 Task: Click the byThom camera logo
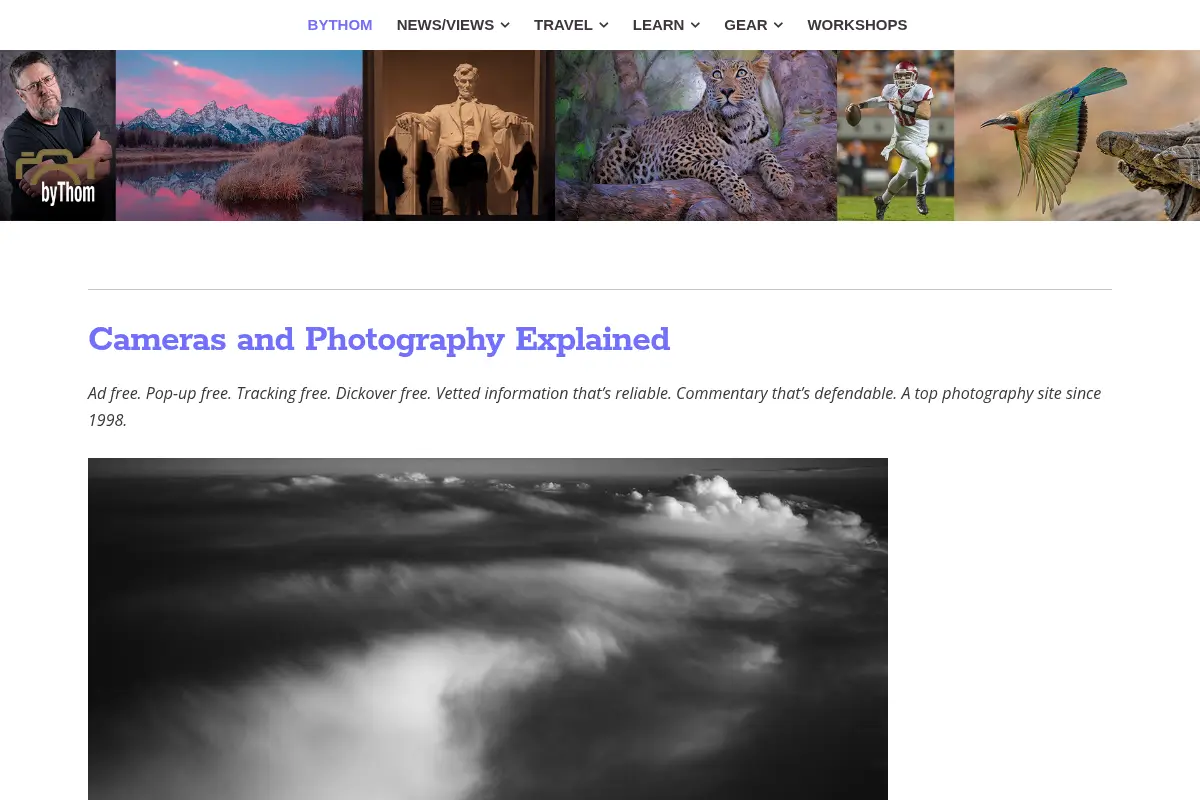click(x=56, y=178)
